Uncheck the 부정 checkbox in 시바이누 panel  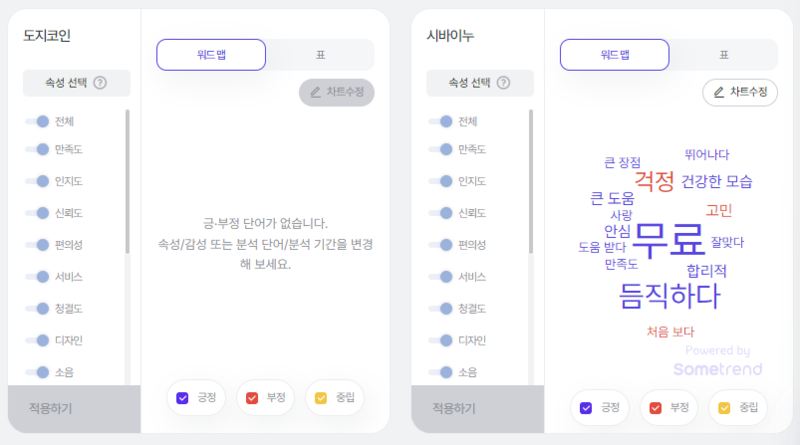655,408
